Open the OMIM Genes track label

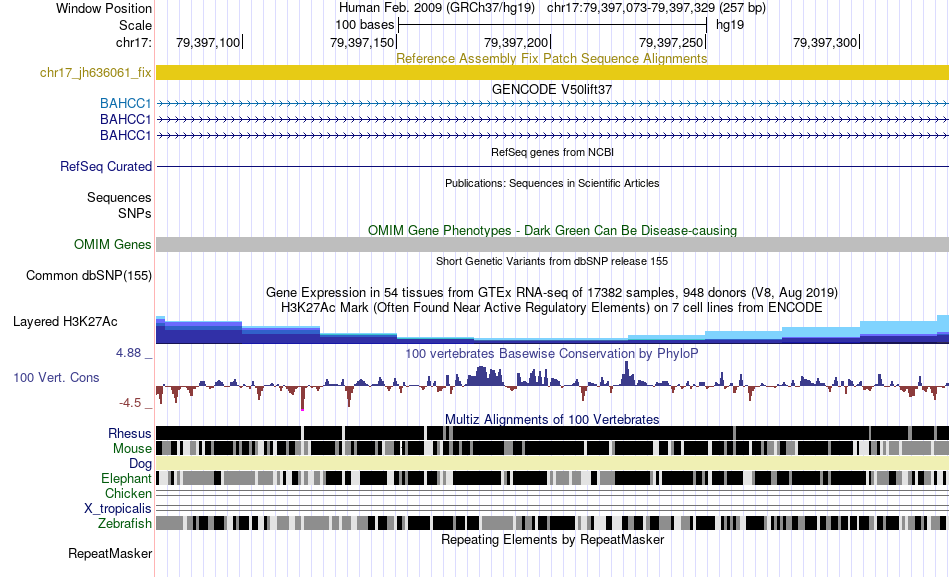point(113,244)
